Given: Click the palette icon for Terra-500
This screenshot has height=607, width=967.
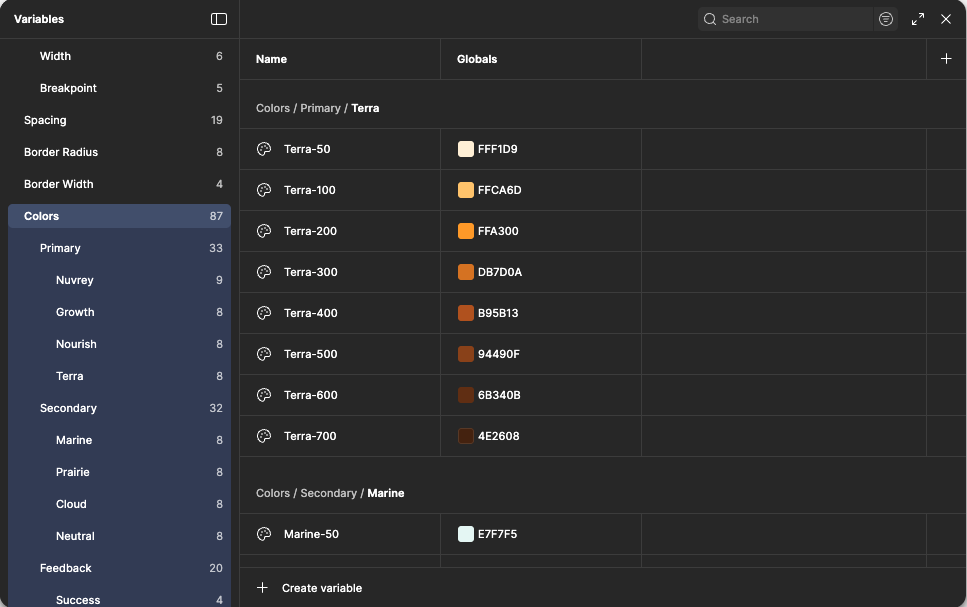Looking at the screenshot, I should point(264,354).
